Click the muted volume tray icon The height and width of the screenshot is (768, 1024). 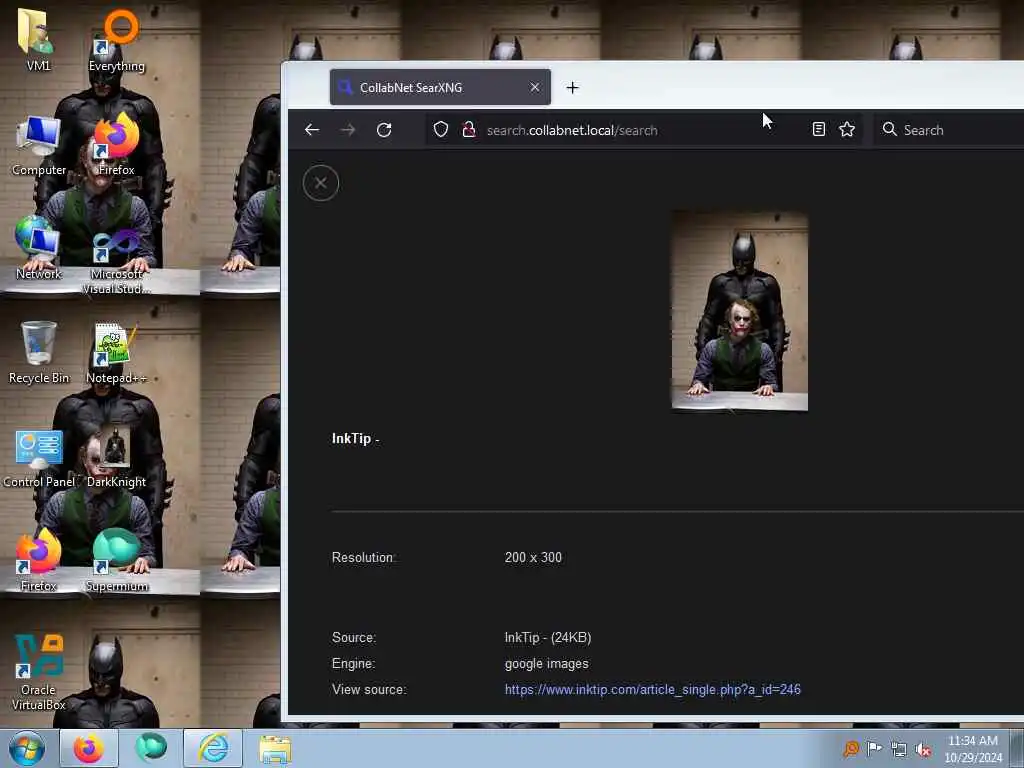pos(923,749)
